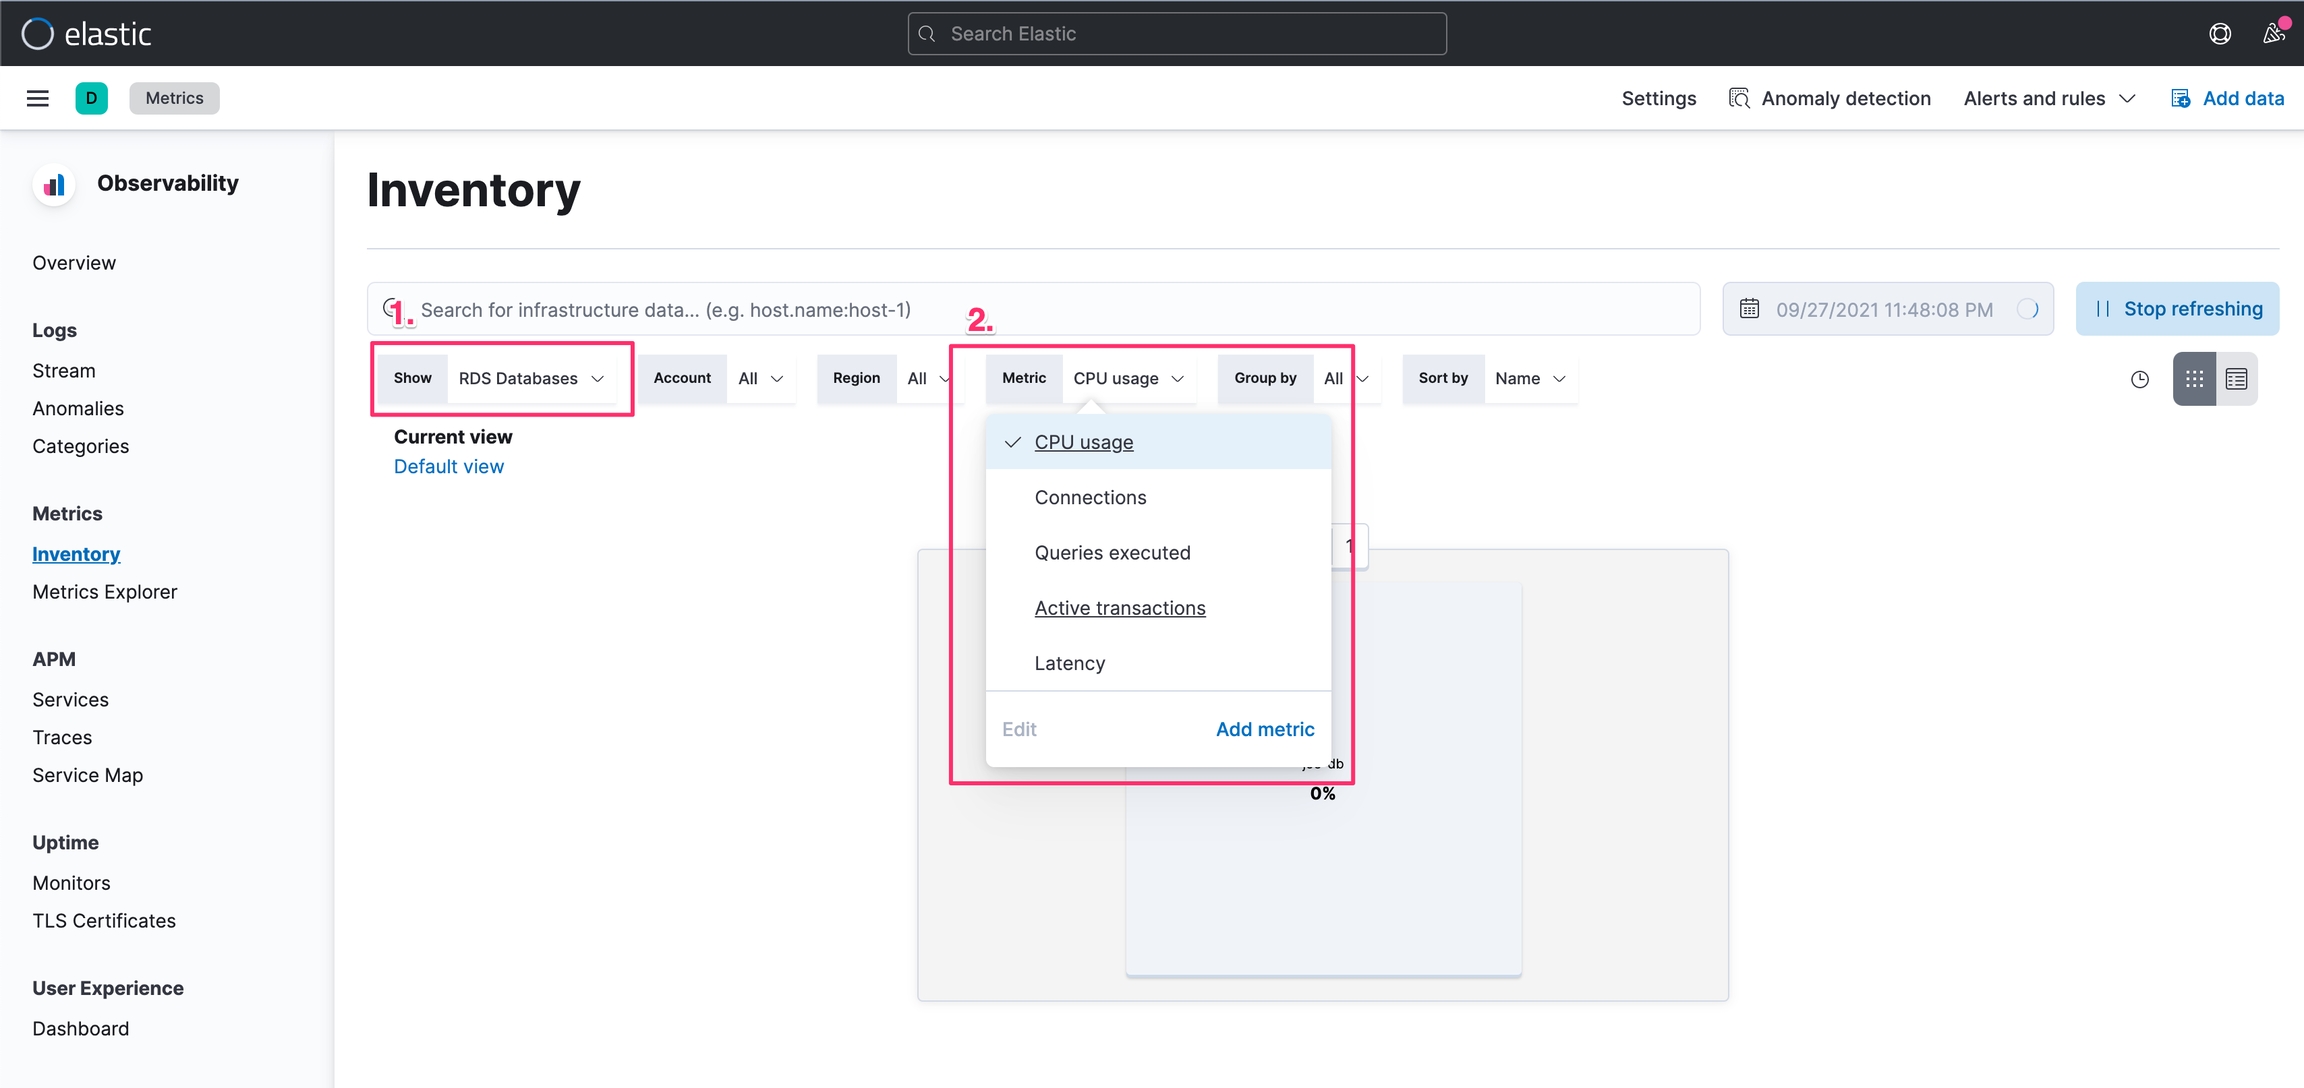This screenshot has height=1088, width=2304.
Task: Click the Add metric button
Action: 1264,729
